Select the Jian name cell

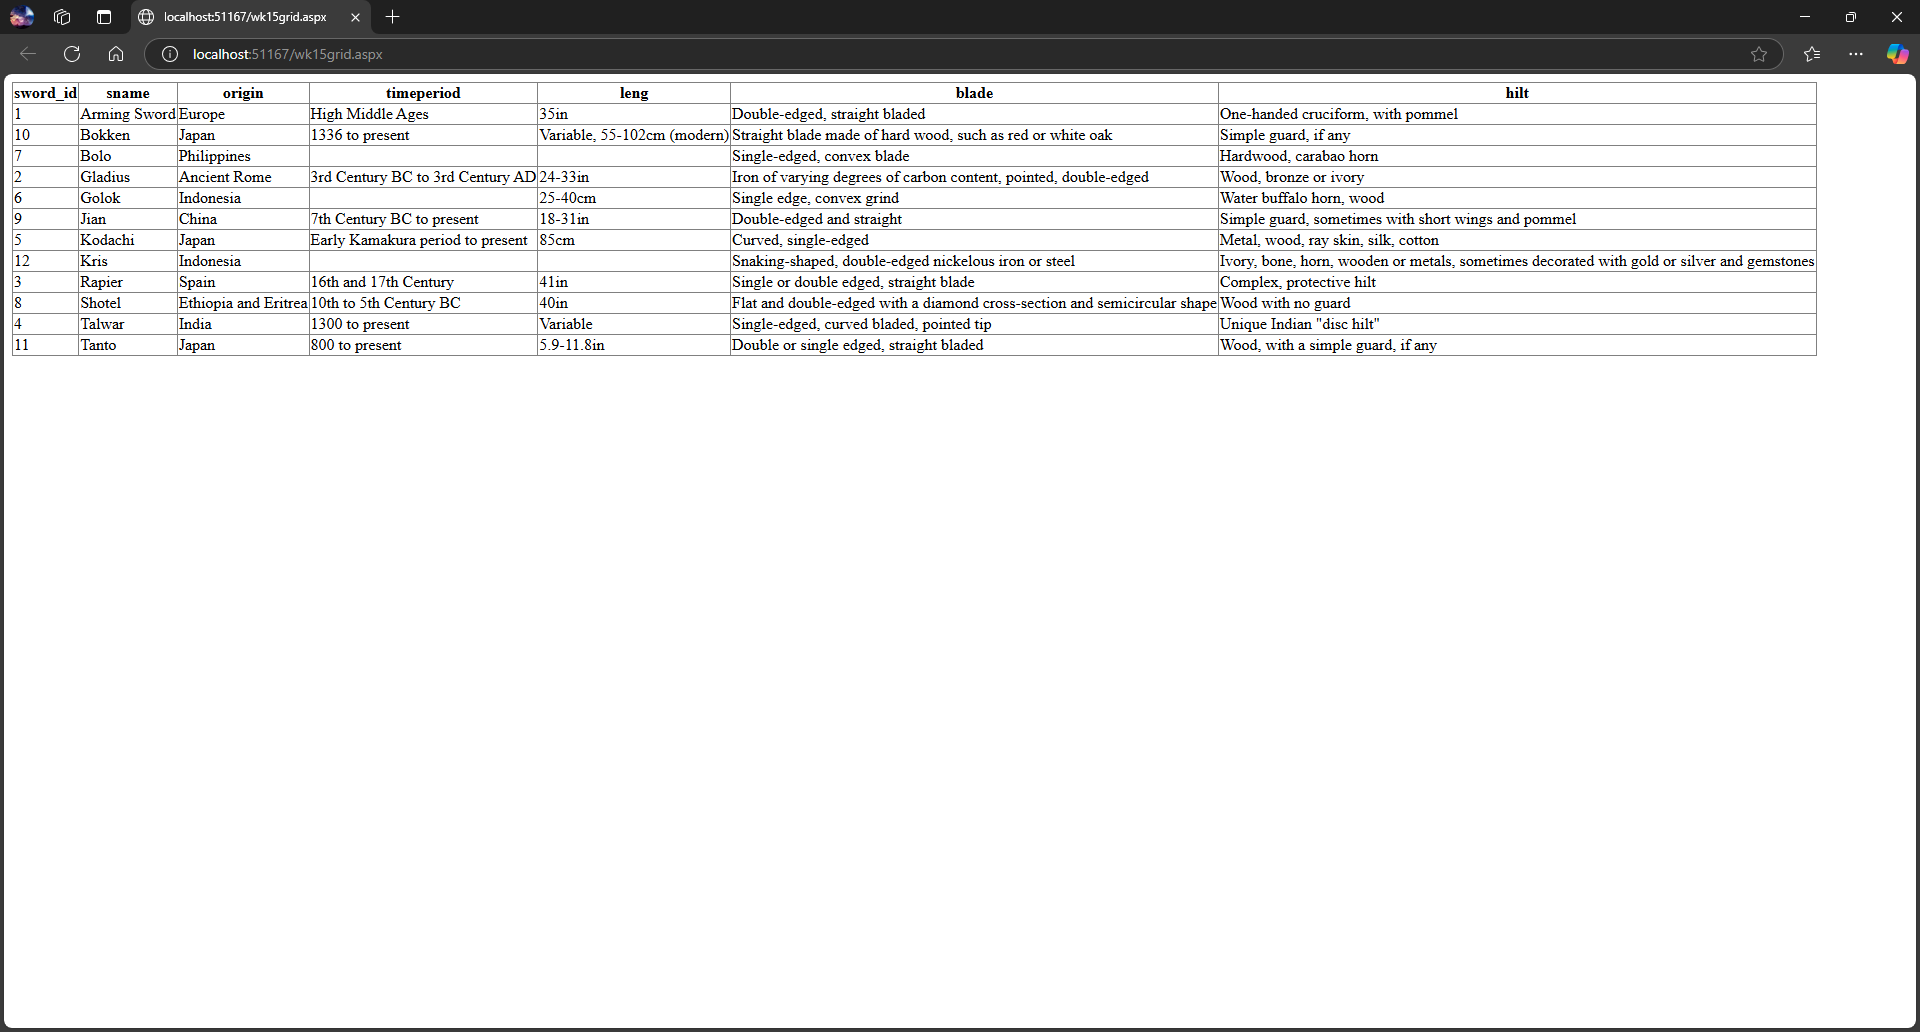click(128, 219)
